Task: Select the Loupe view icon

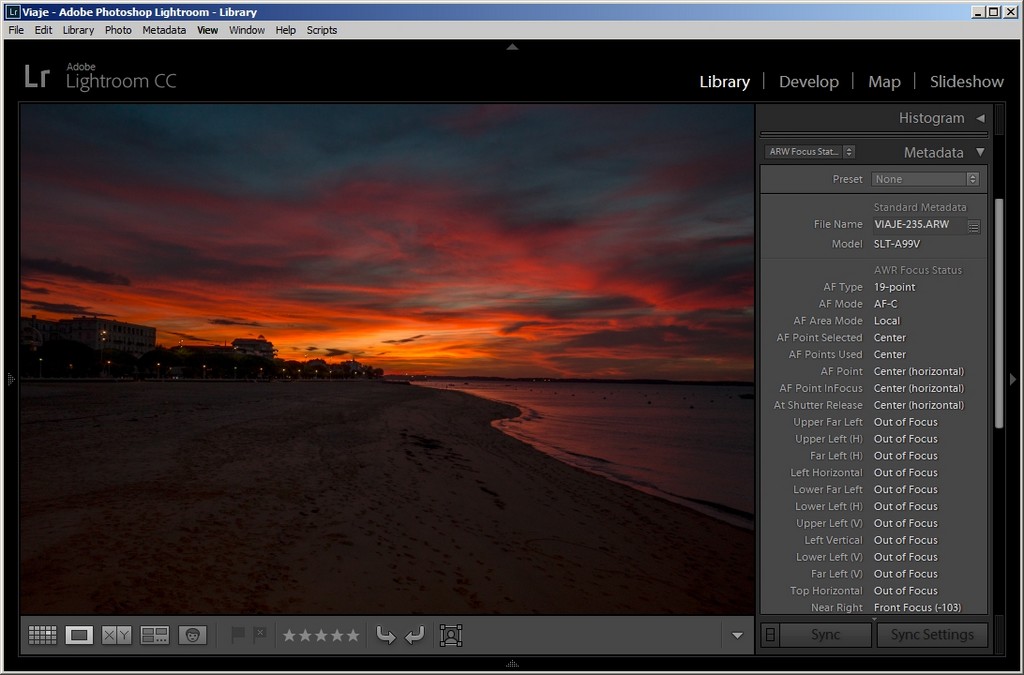Action: pos(79,635)
